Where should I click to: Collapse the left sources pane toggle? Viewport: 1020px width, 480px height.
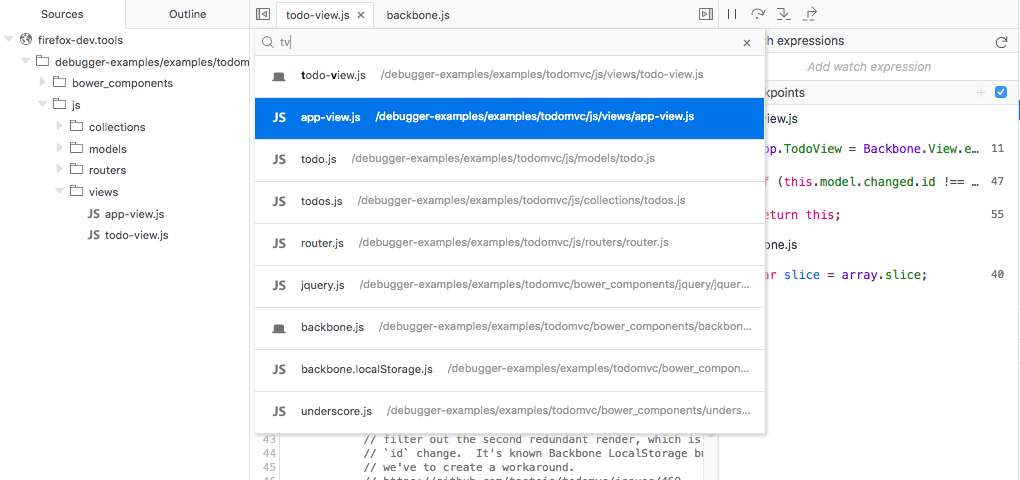point(263,14)
